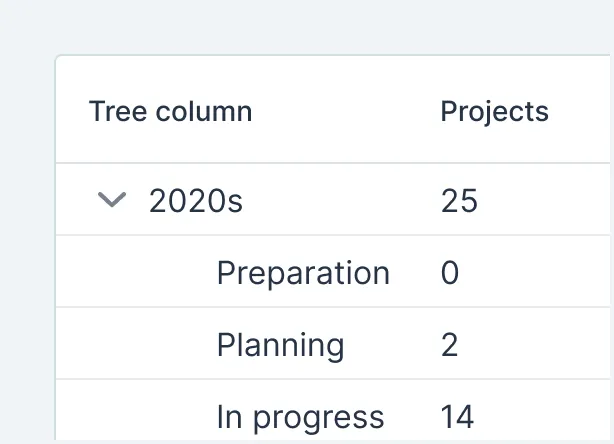The width and height of the screenshot is (614, 444).
Task: Select the 2020s tree item
Action: click(196, 201)
